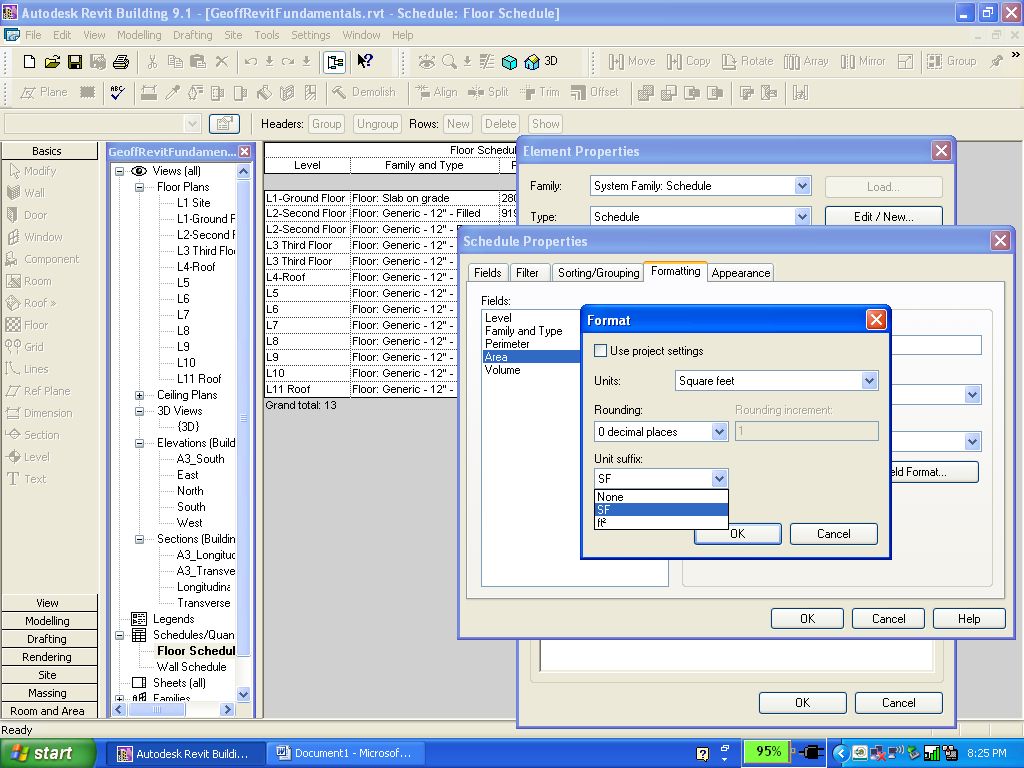The image size is (1024, 768).
Task: Select the Align tool
Action: (x=437, y=93)
